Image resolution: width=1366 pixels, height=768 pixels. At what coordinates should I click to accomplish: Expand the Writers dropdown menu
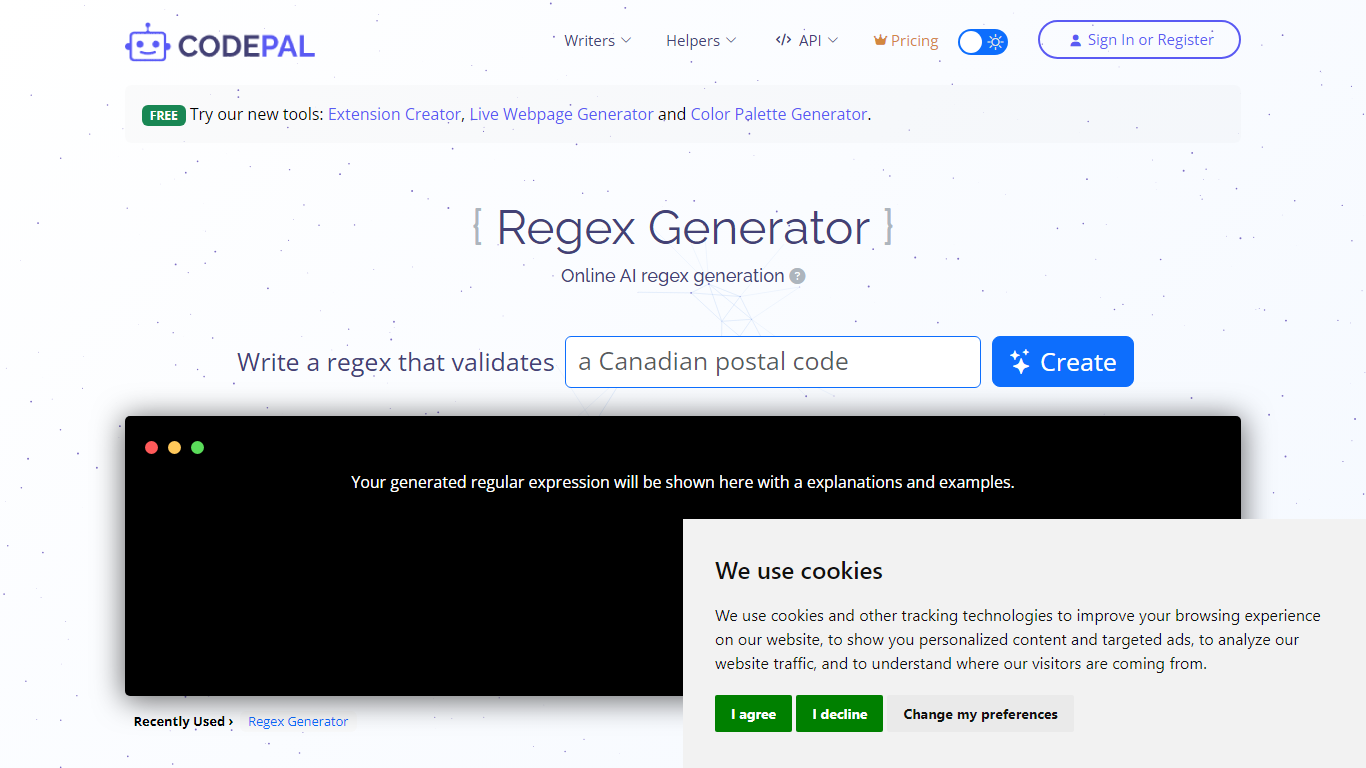pyautogui.click(x=597, y=40)
